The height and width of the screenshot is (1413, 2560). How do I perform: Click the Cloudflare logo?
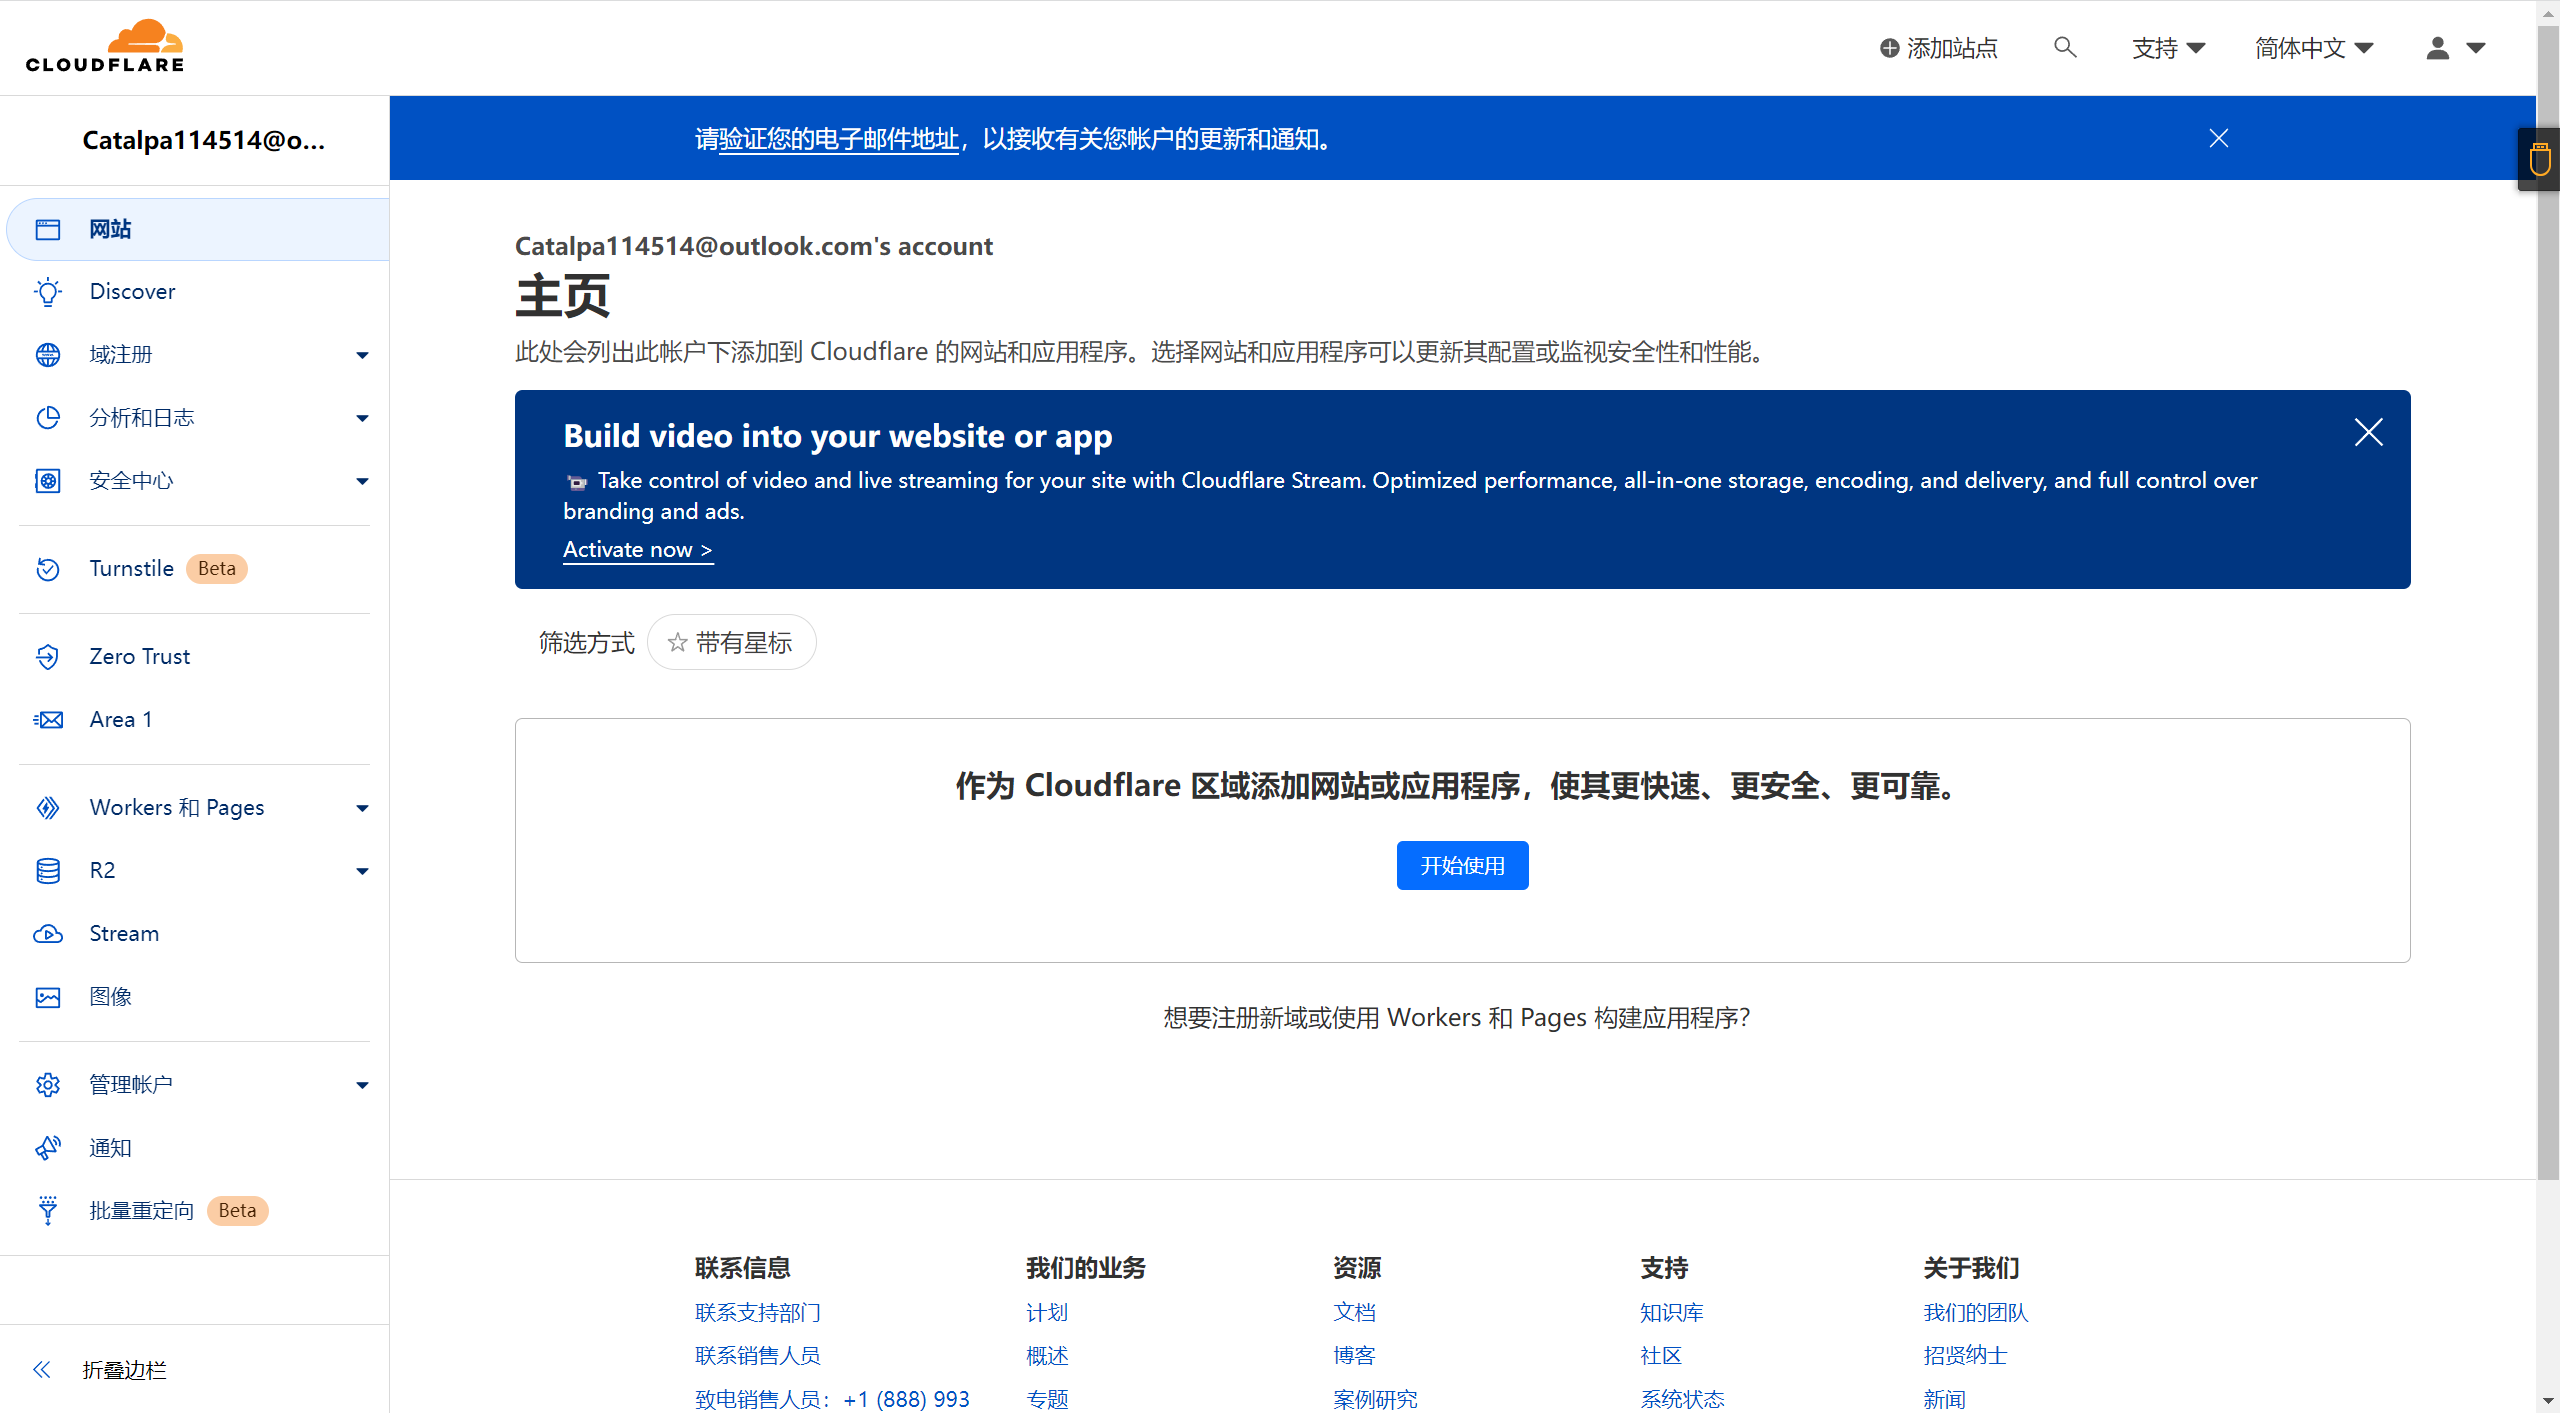[x=105, y=46]
